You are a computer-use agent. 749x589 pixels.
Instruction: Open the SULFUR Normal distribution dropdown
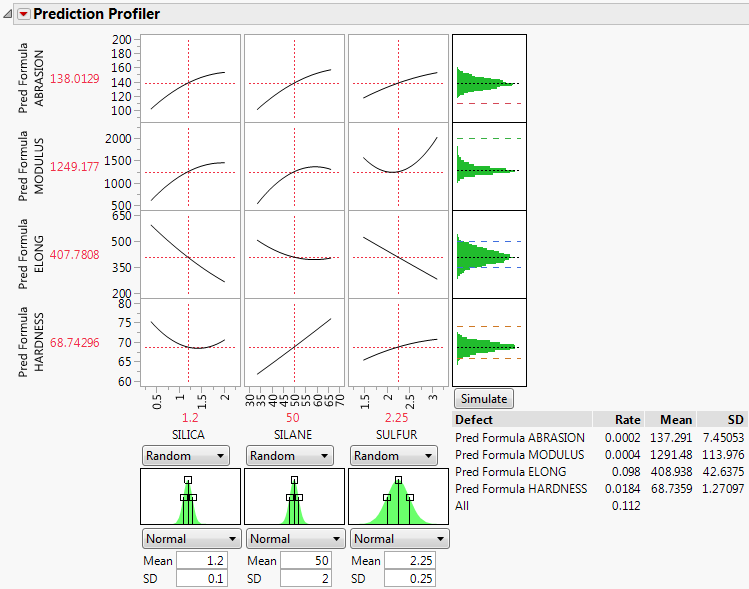click(396, 538)
